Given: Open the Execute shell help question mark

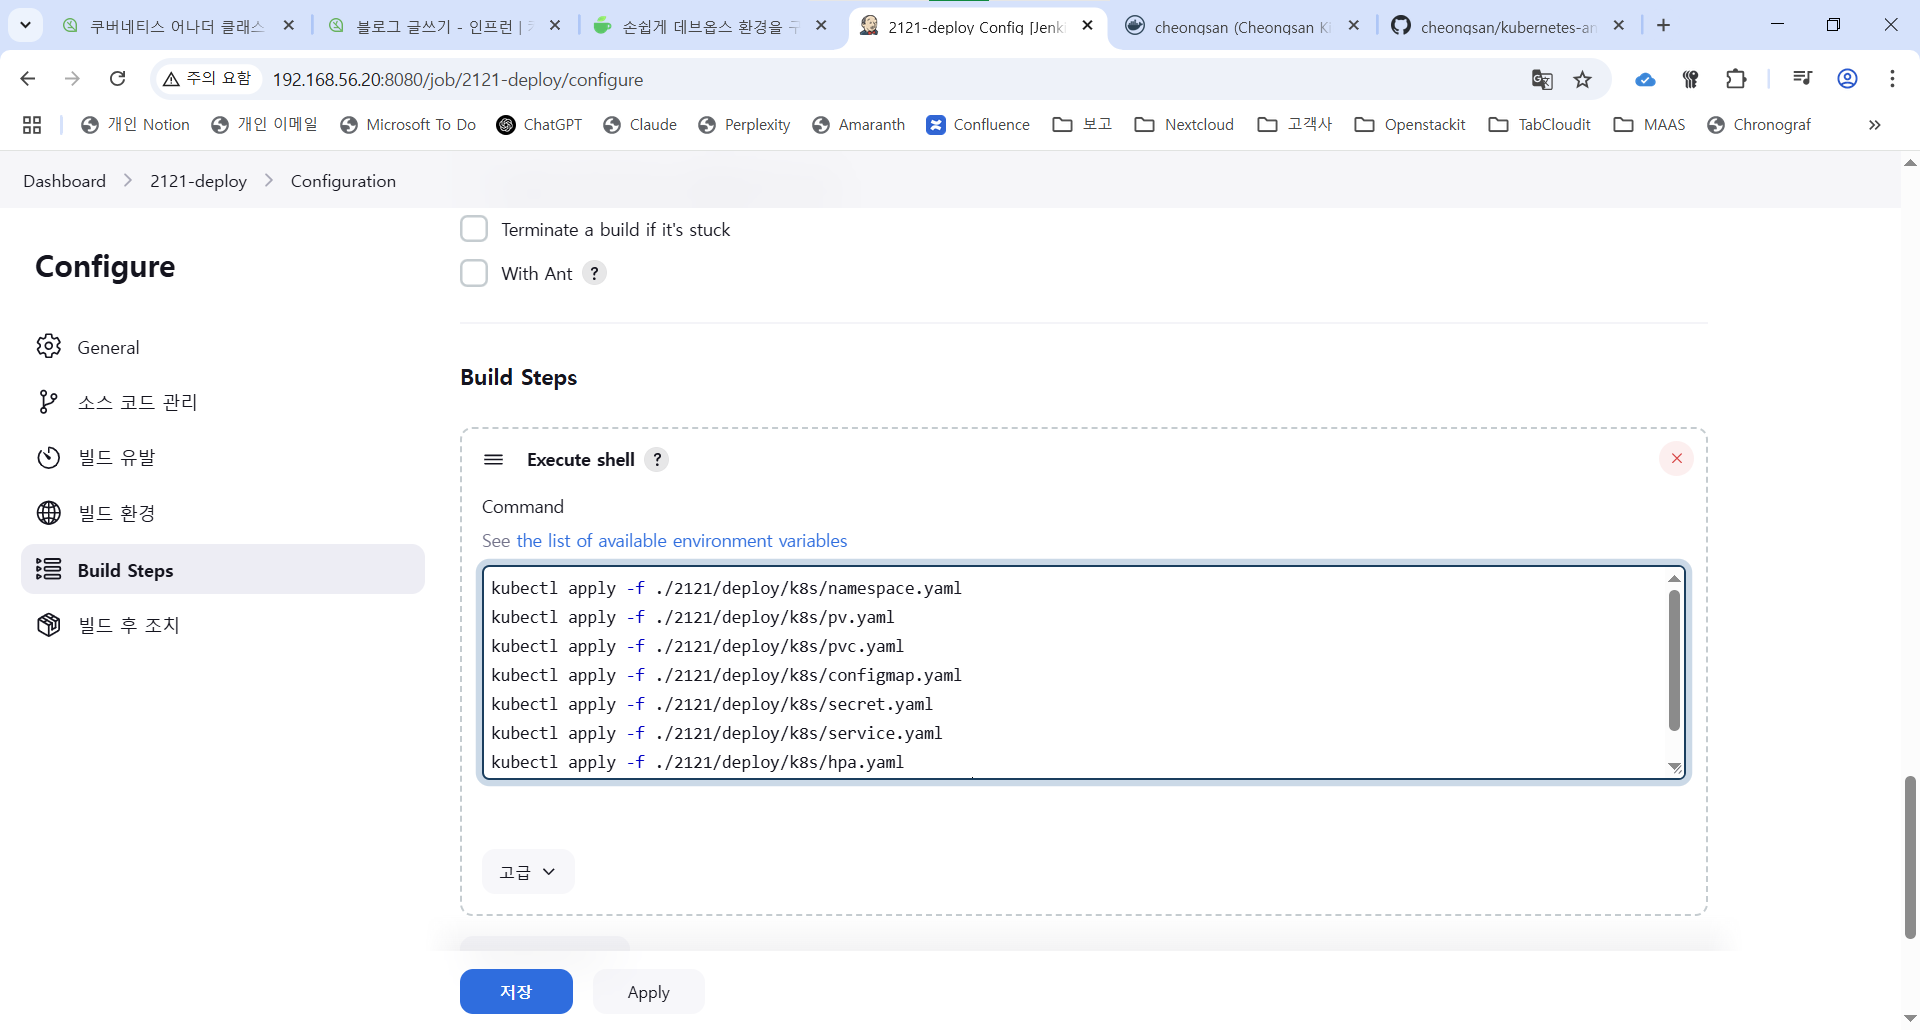Looking at the screenshot, I should coord(657,460).
